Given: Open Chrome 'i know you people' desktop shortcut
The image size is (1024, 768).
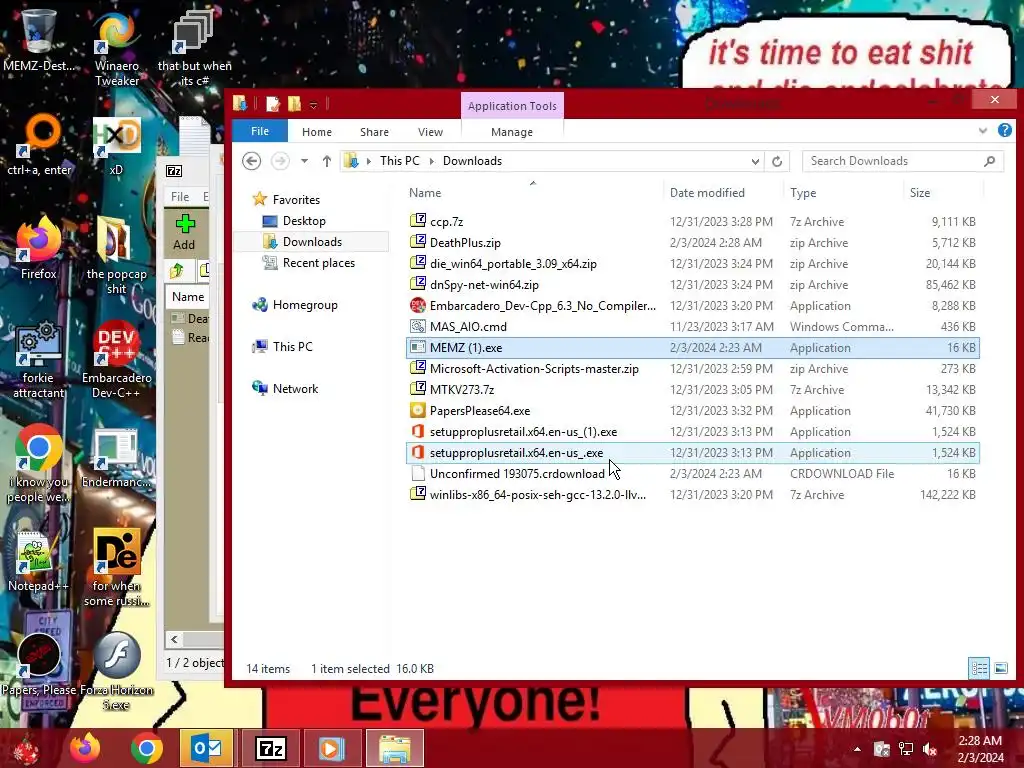Looking at the screenshot, I should (39, 464).
